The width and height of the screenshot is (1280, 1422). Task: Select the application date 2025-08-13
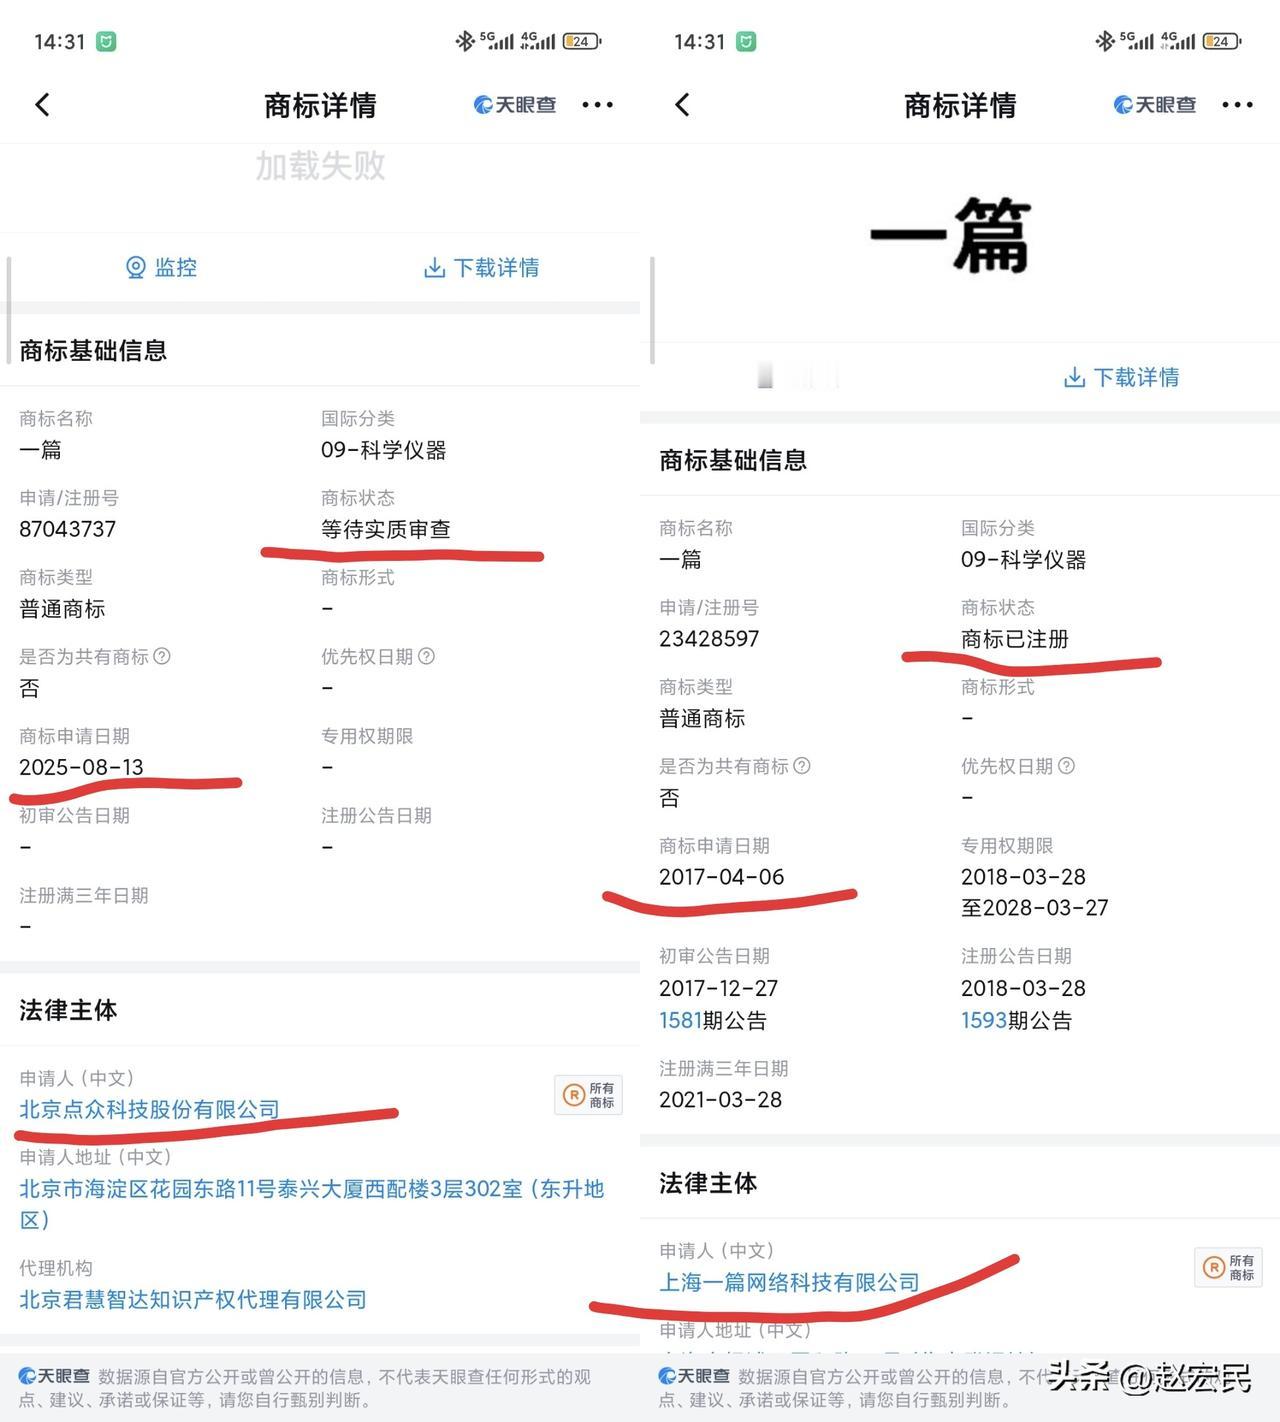pos(82,767)
